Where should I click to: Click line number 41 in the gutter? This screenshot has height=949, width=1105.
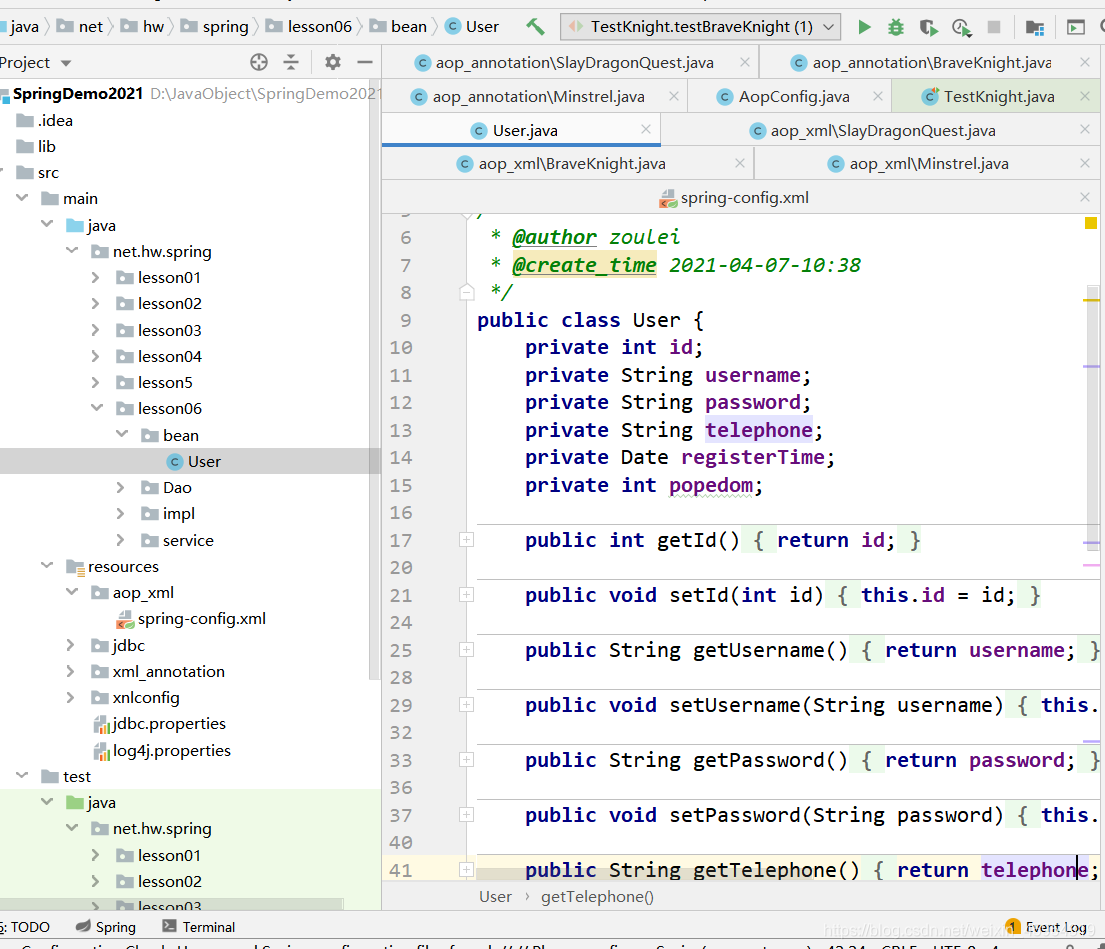(x=401, y=870)
